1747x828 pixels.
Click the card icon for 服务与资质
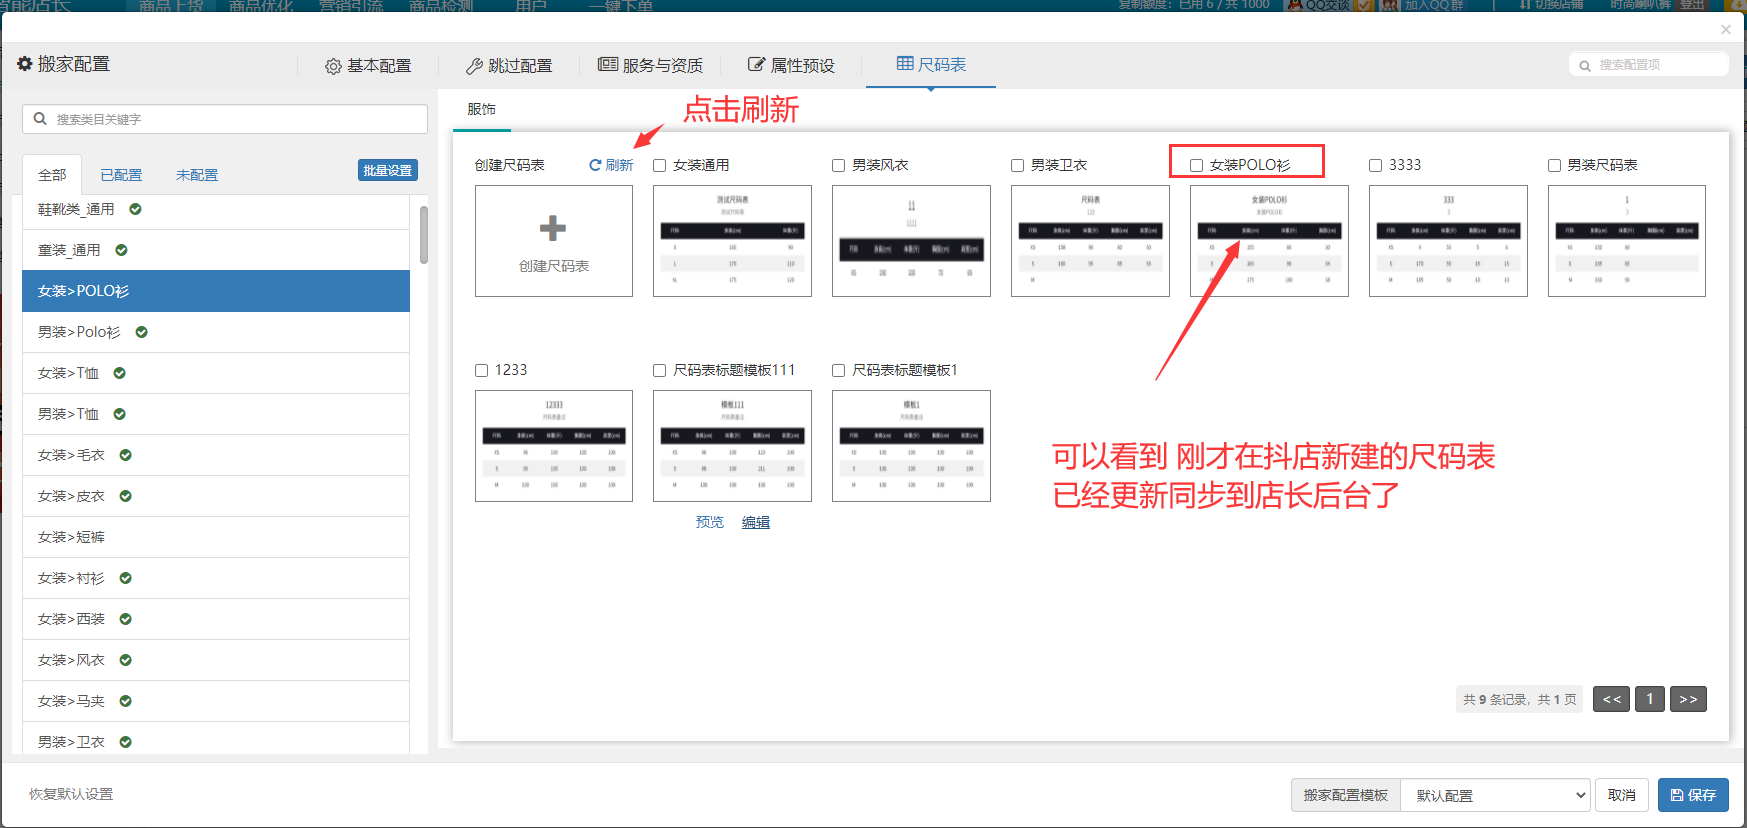607,65
